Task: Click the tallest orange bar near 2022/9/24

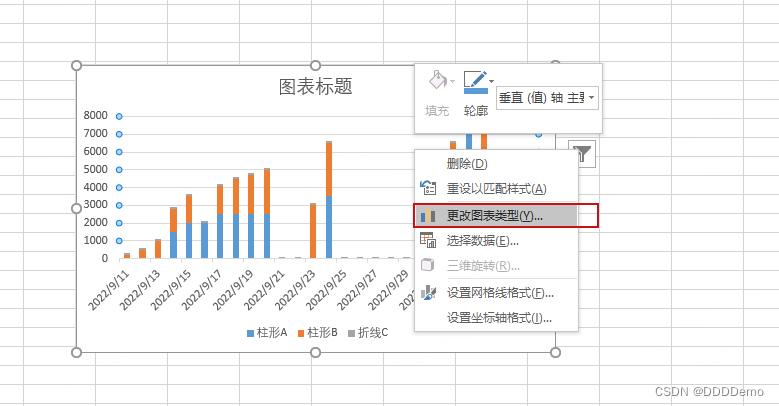Action: 329,169
